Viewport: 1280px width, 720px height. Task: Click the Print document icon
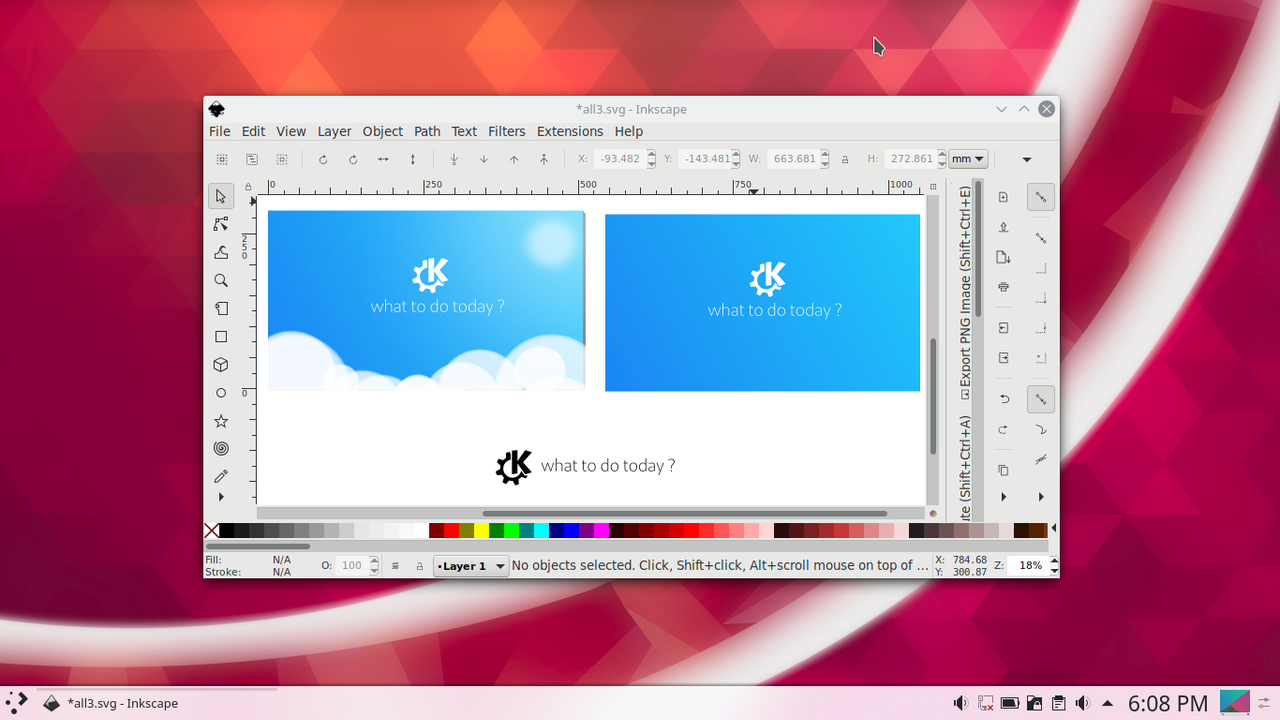1004,287
